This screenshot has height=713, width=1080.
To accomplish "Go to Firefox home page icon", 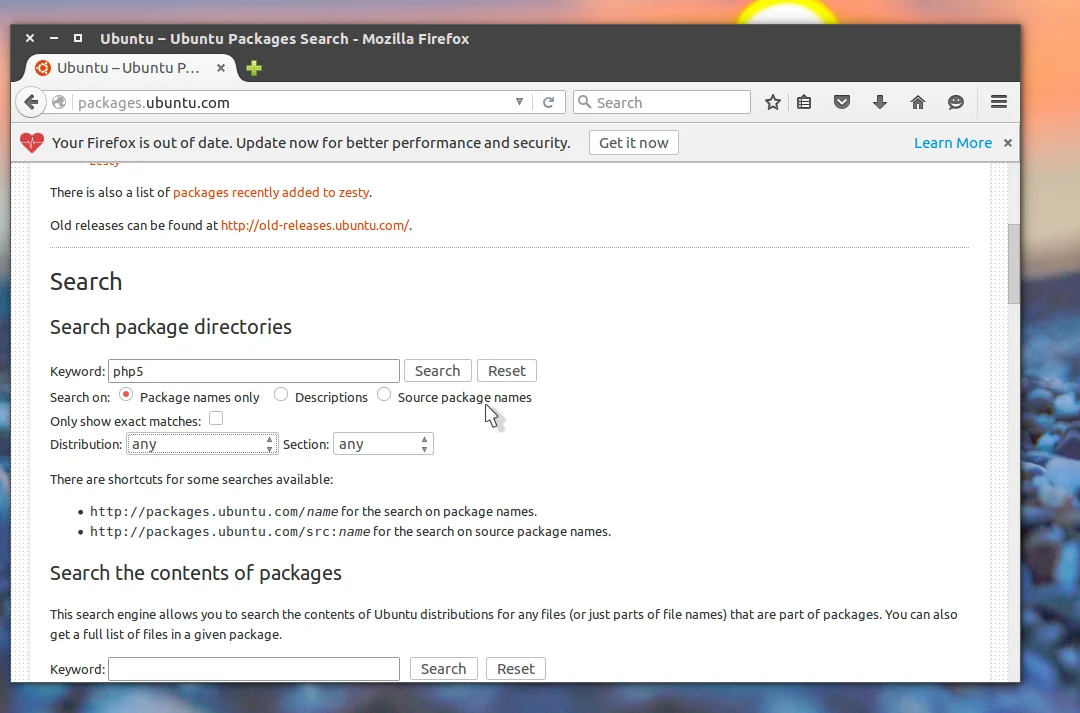I will click(917, 103).
